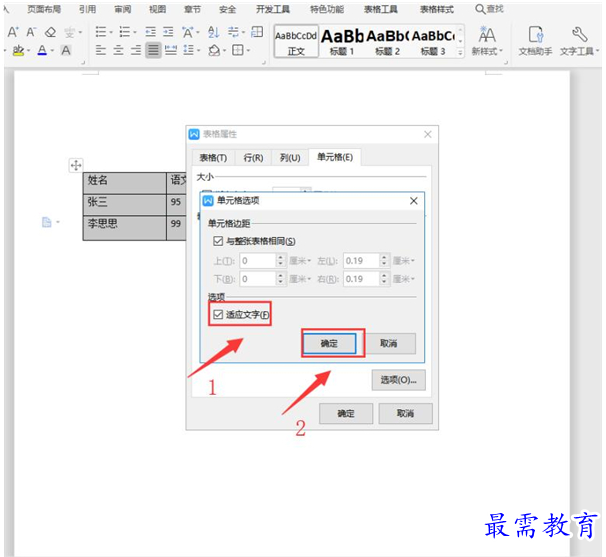606x557 pixels.
Task: Click the align left icon
Action: pos(100,50)
